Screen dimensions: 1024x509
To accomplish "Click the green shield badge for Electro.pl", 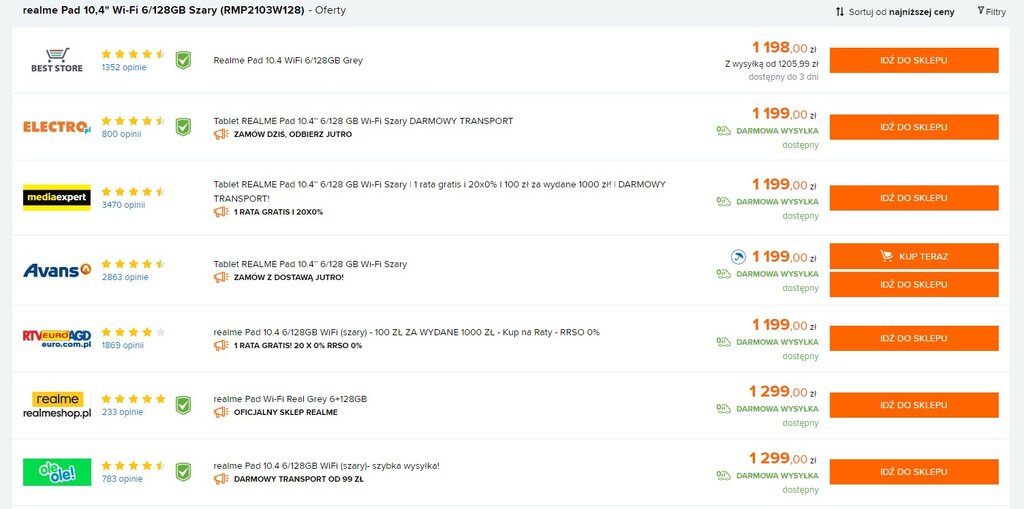I will 184,127.
